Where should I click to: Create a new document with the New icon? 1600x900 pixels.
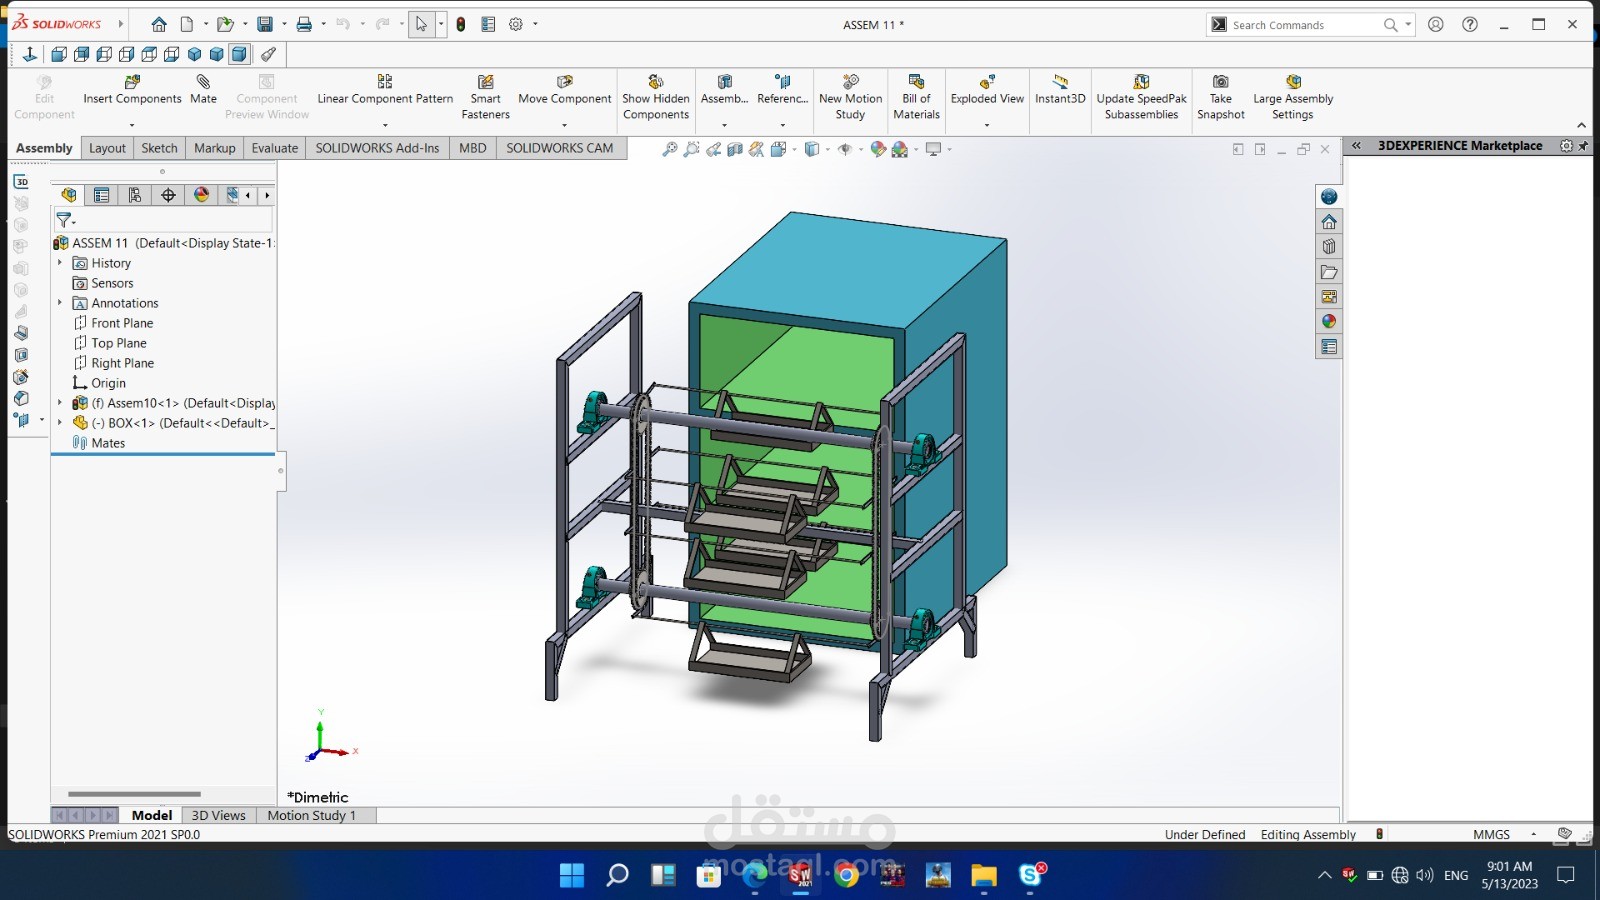tap(187, 24)
